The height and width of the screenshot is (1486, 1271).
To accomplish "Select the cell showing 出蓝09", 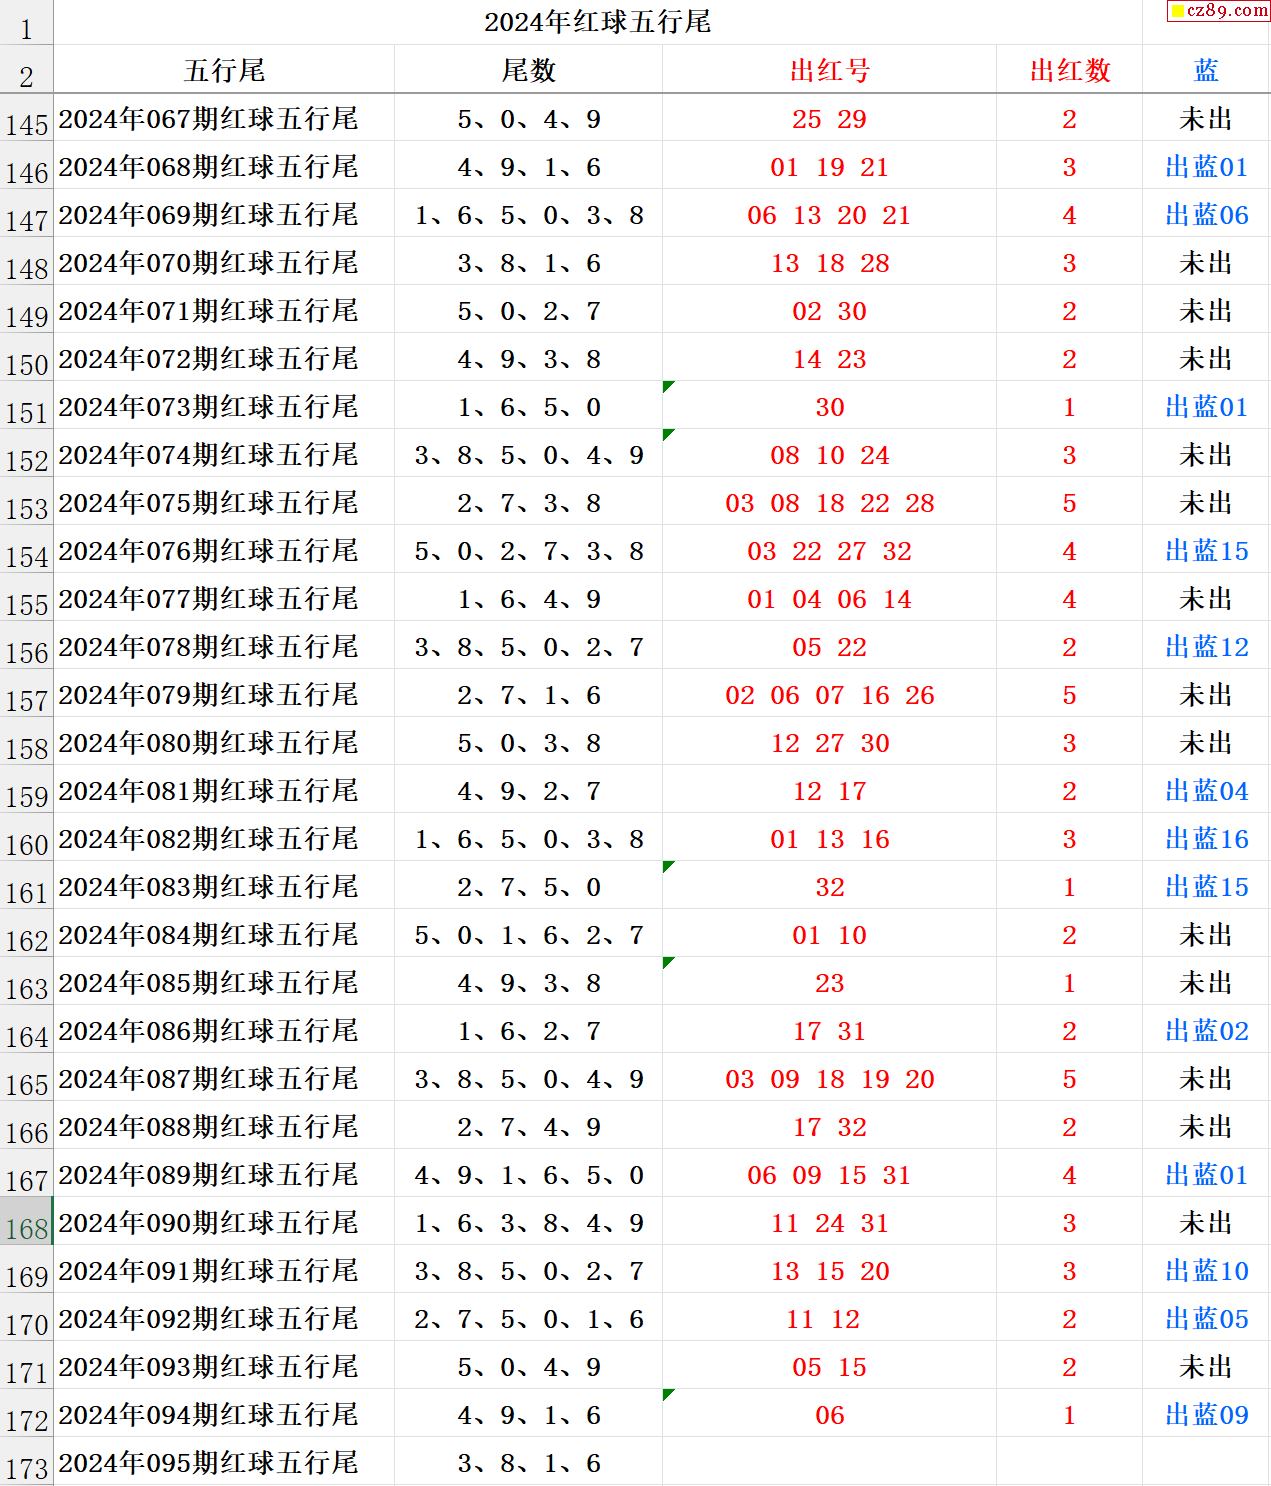I will click(1206, 1414).
